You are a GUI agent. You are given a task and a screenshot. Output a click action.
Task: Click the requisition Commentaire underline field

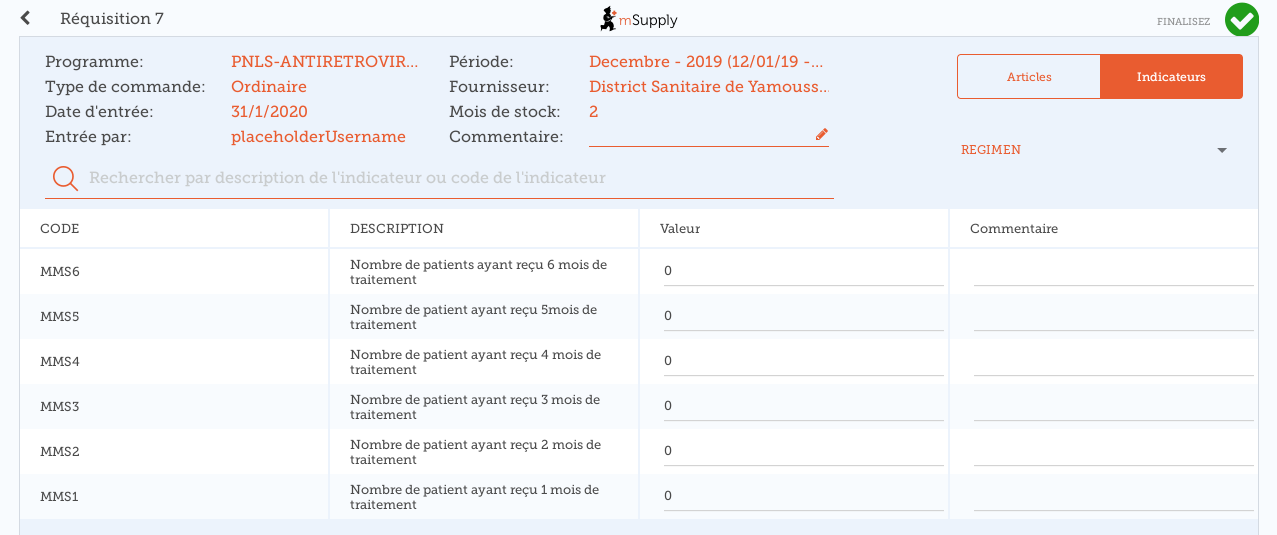coord(700,136)
